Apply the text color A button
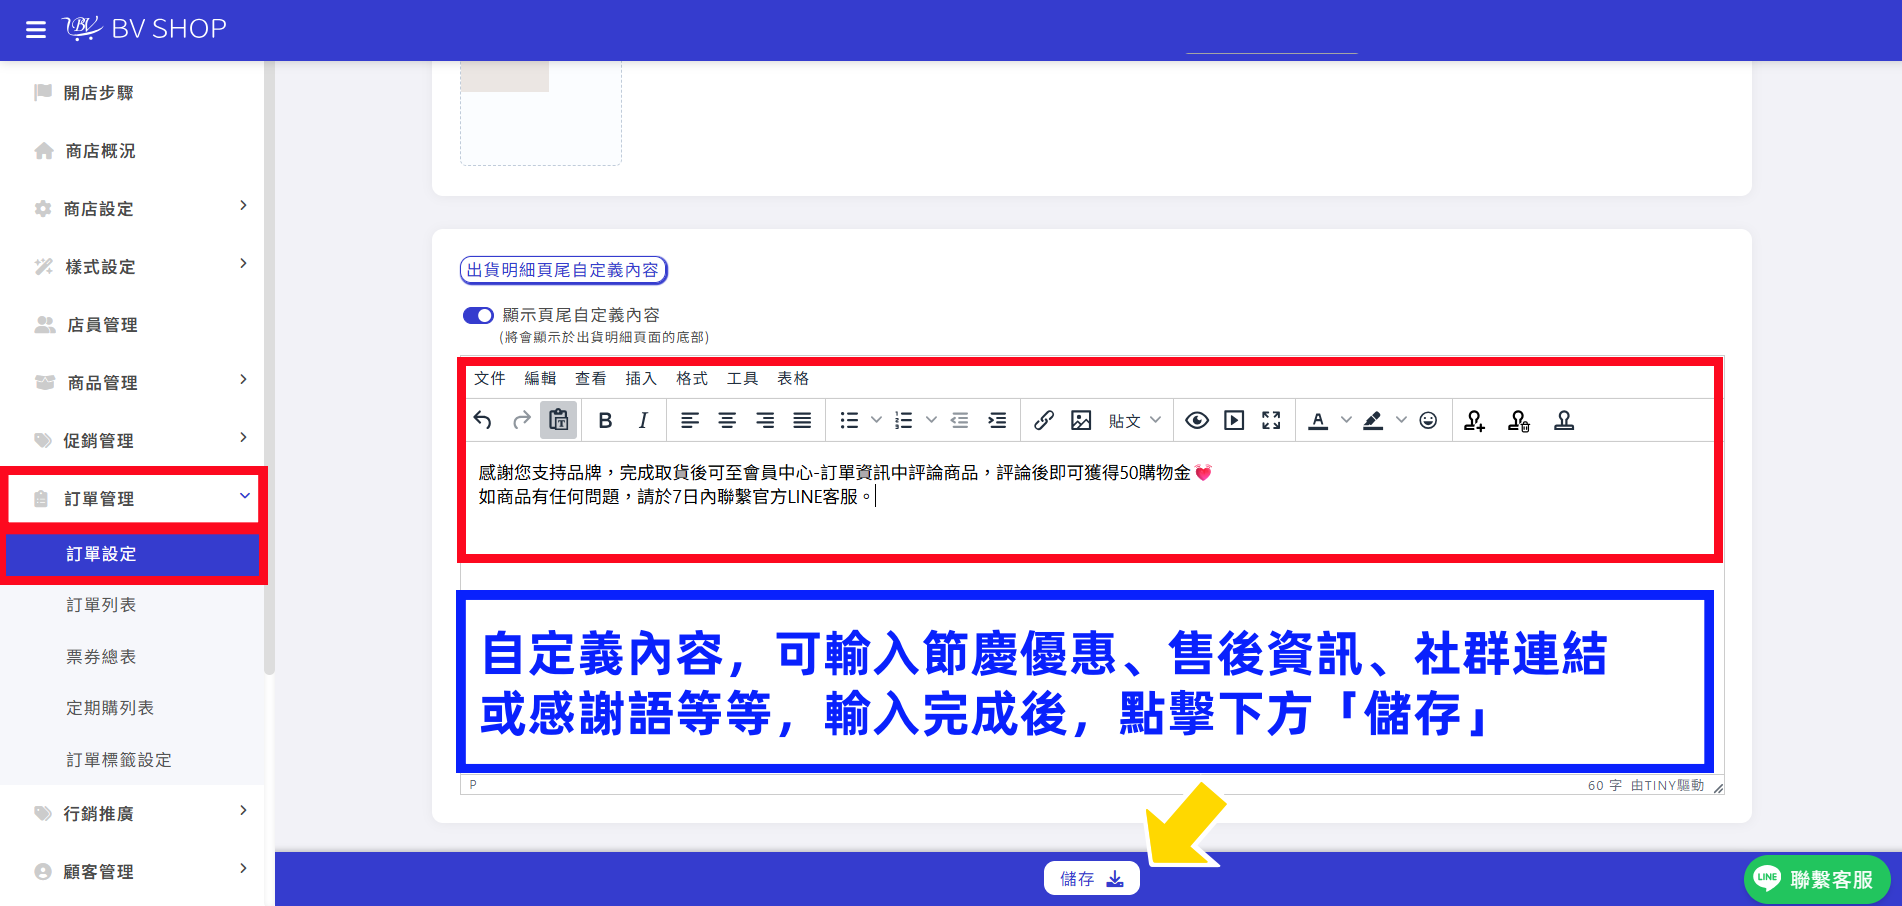 (1318, 420)
